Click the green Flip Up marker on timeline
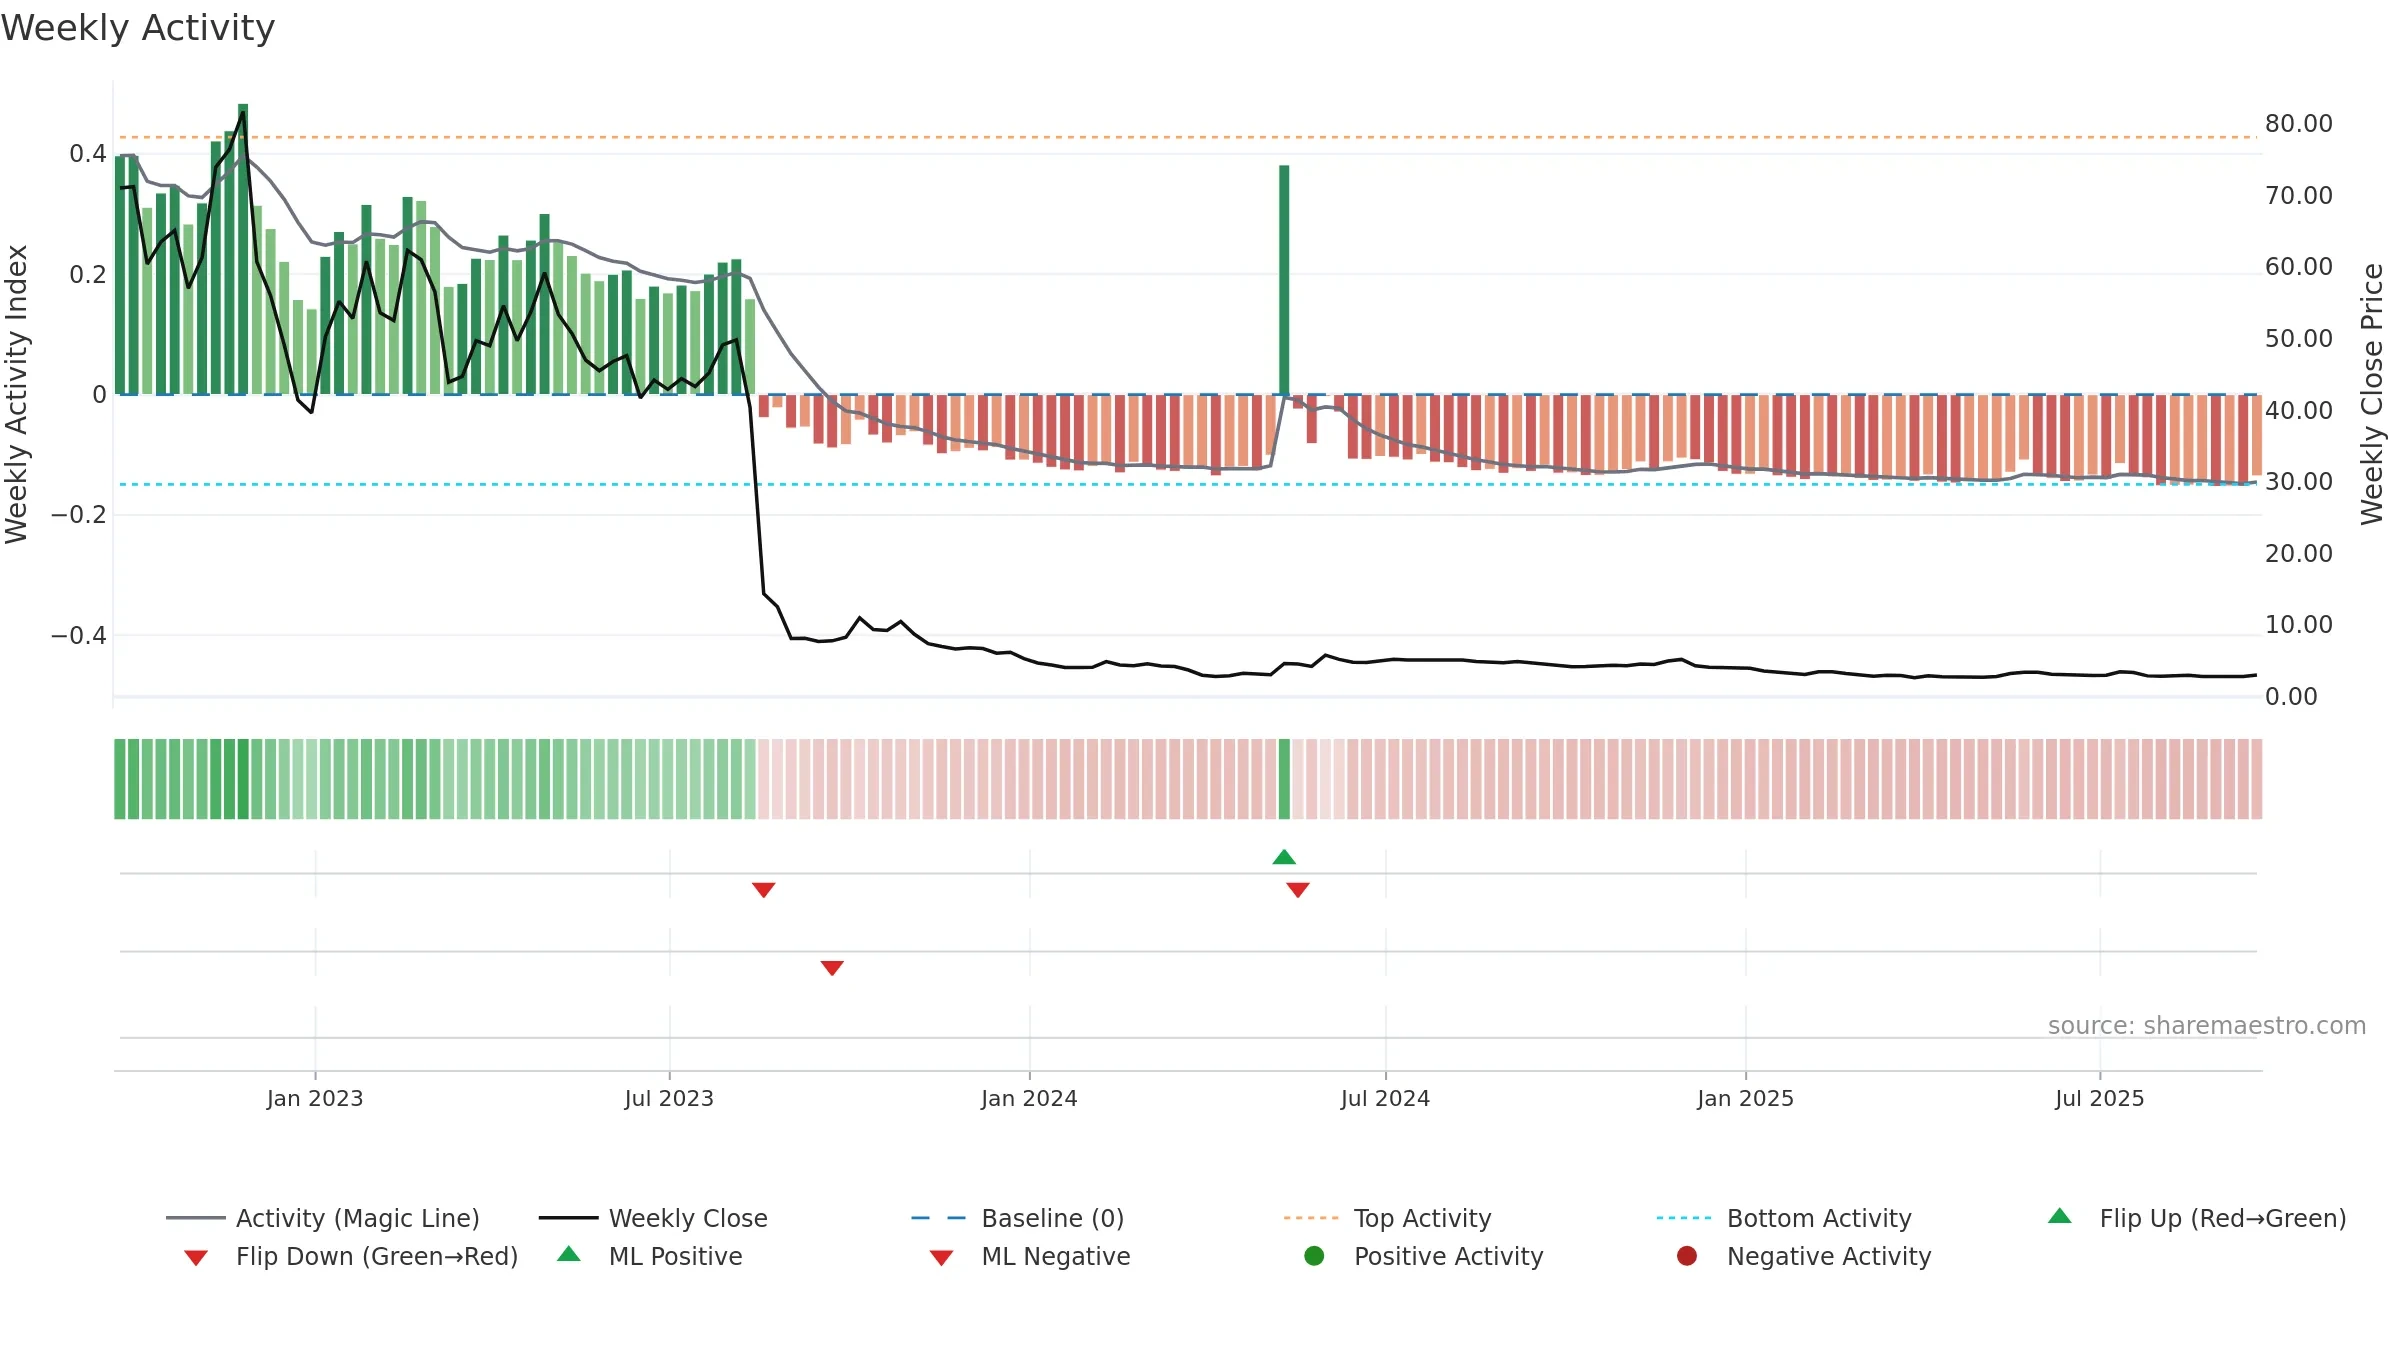Viewport: 2400px width, 1350px height. tap(1284, 857)
